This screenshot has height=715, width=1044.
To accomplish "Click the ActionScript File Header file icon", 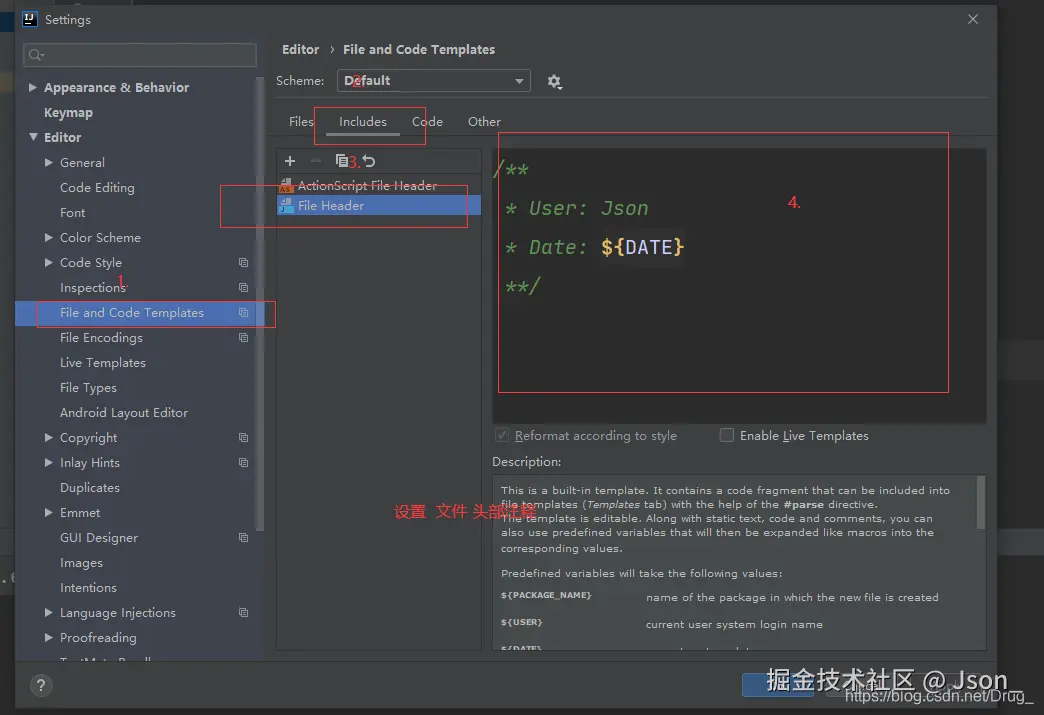I will tap(286, 186).
